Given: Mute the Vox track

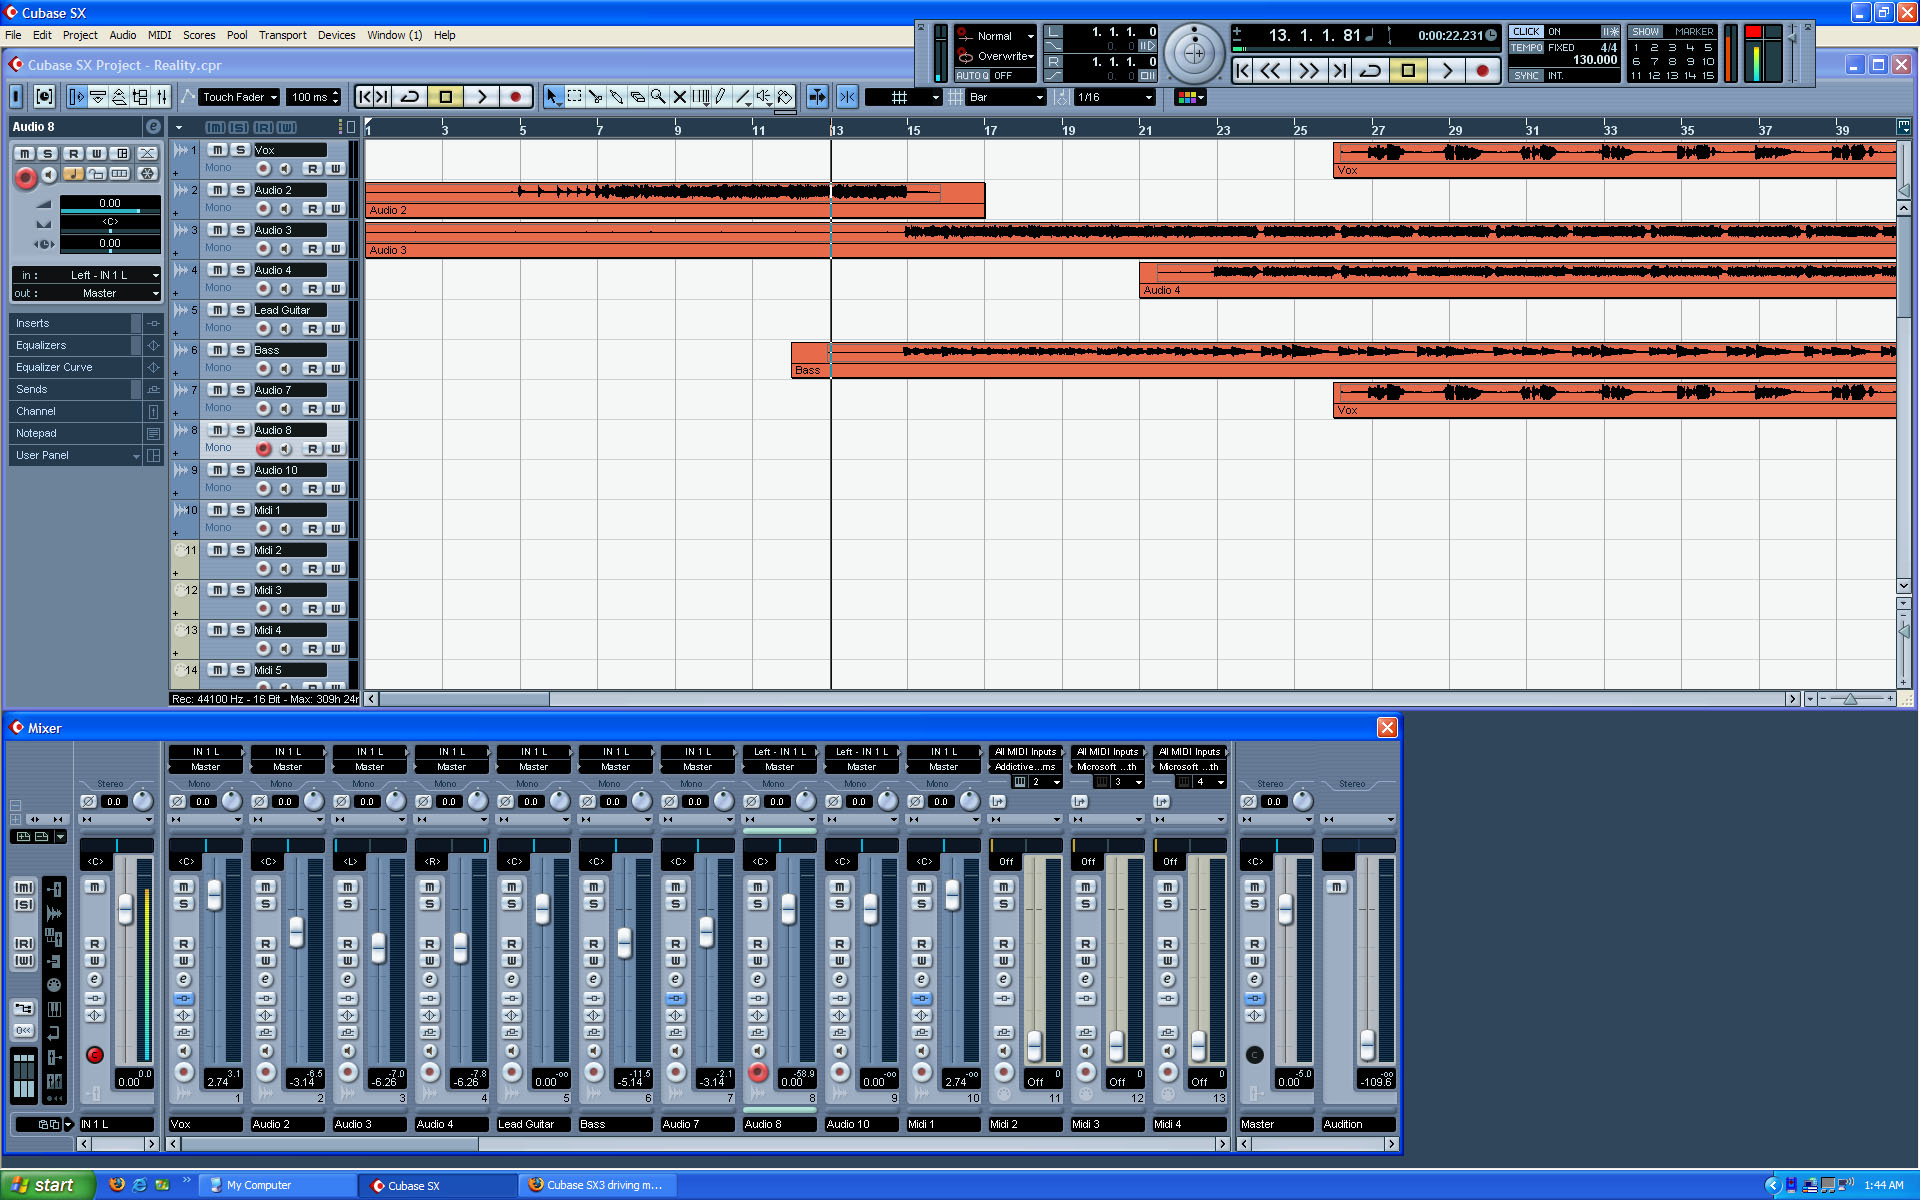Looking at the screenshot, I should click(x=217, y=150).
